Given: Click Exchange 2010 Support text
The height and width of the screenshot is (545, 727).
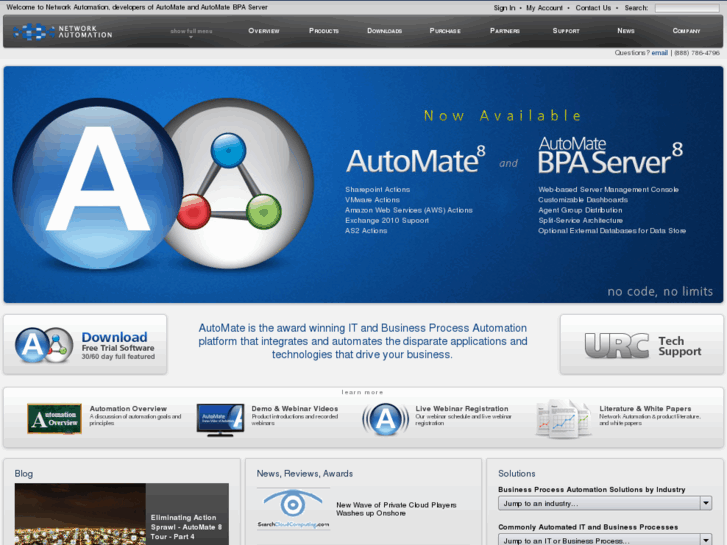Looking at the screenshot, I should point(387,220).
